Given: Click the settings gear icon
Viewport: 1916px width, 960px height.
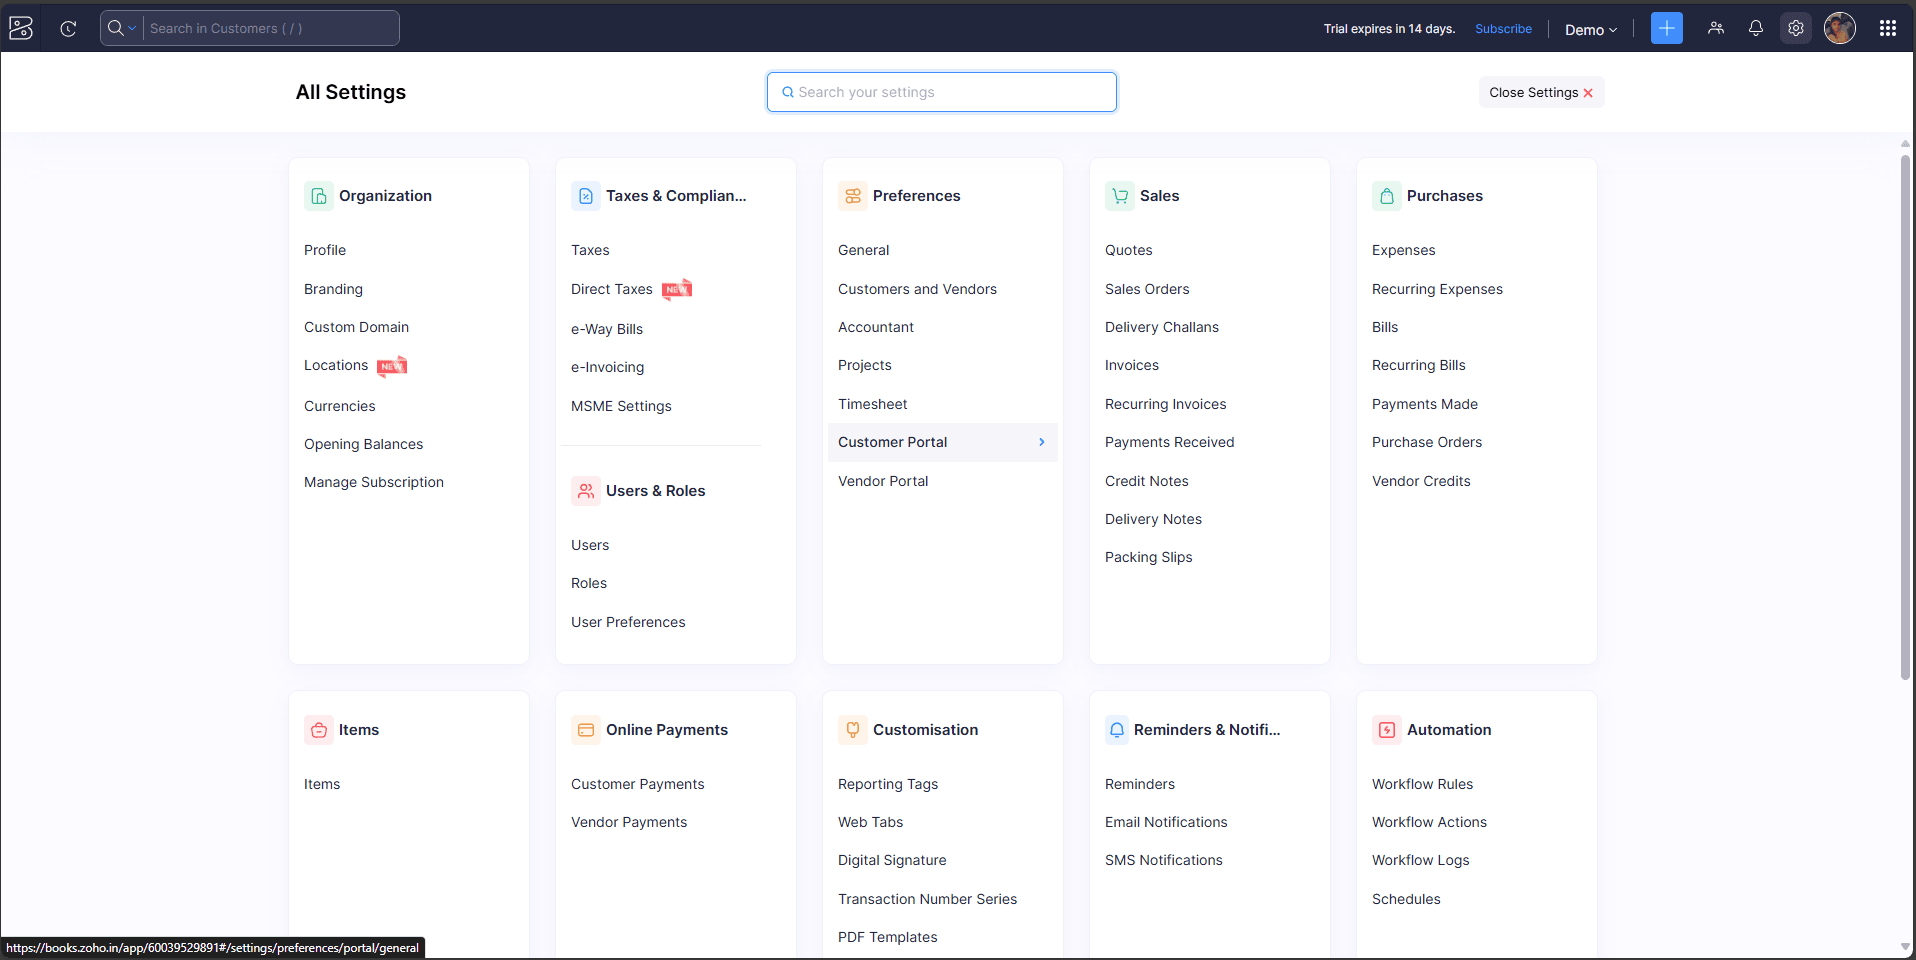Looking at the screenshot, I should click(1796, 28).
